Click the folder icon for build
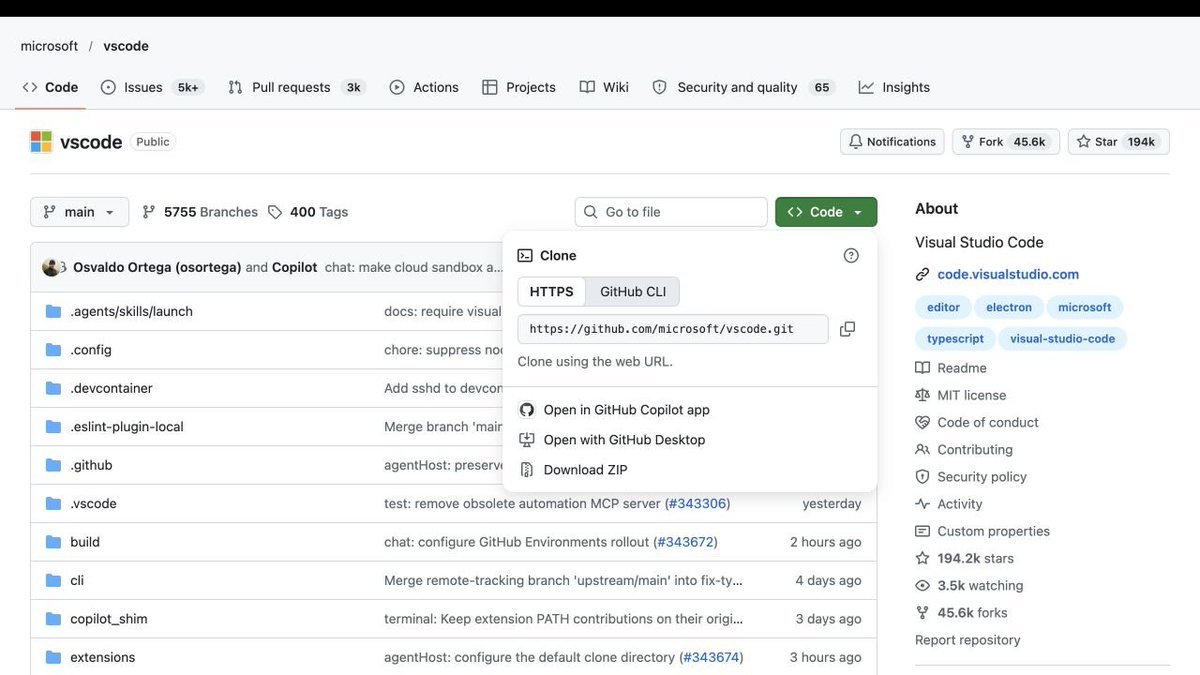The image size is (1200, 675). point(54,542)
